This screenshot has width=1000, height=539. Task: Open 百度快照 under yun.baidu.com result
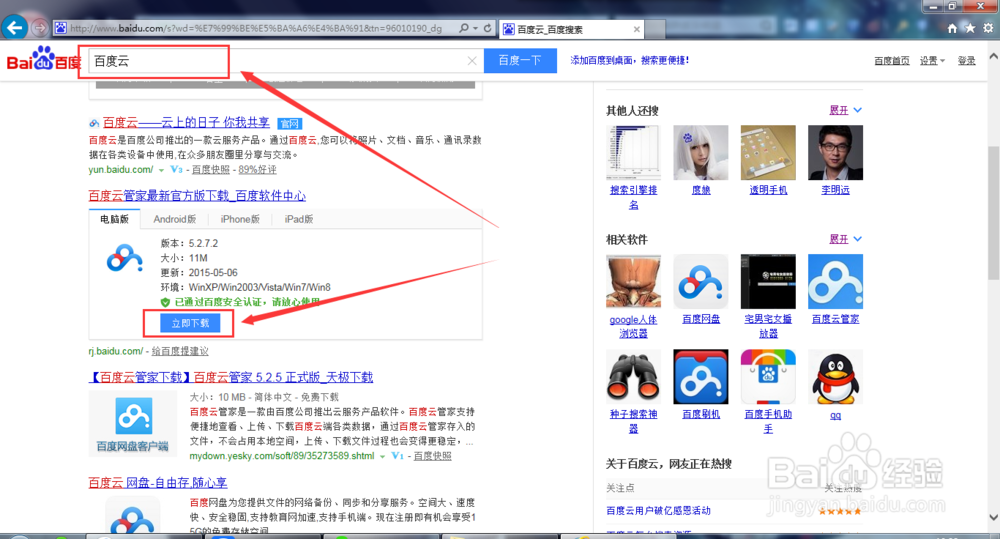210,170
